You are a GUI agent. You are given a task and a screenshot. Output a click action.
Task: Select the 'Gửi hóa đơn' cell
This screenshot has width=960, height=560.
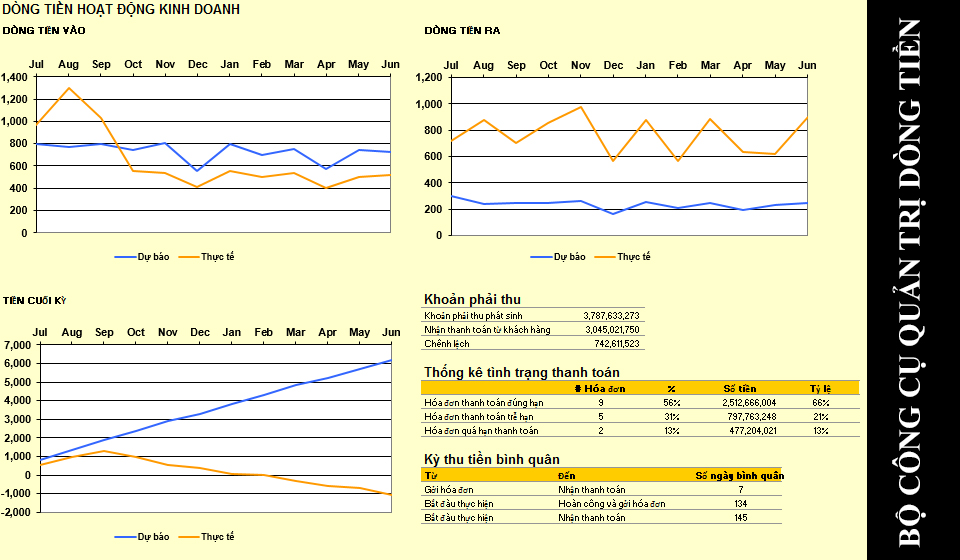pos(449,490)
